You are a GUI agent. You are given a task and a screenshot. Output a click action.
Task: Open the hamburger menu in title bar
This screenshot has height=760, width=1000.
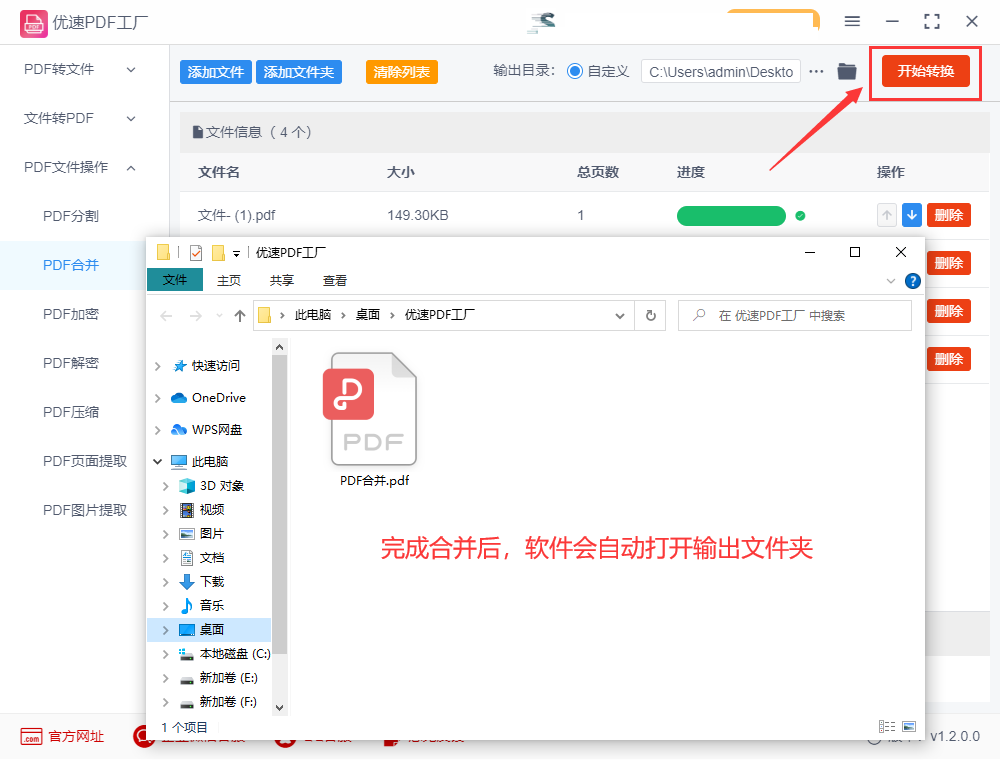(852, 22)
